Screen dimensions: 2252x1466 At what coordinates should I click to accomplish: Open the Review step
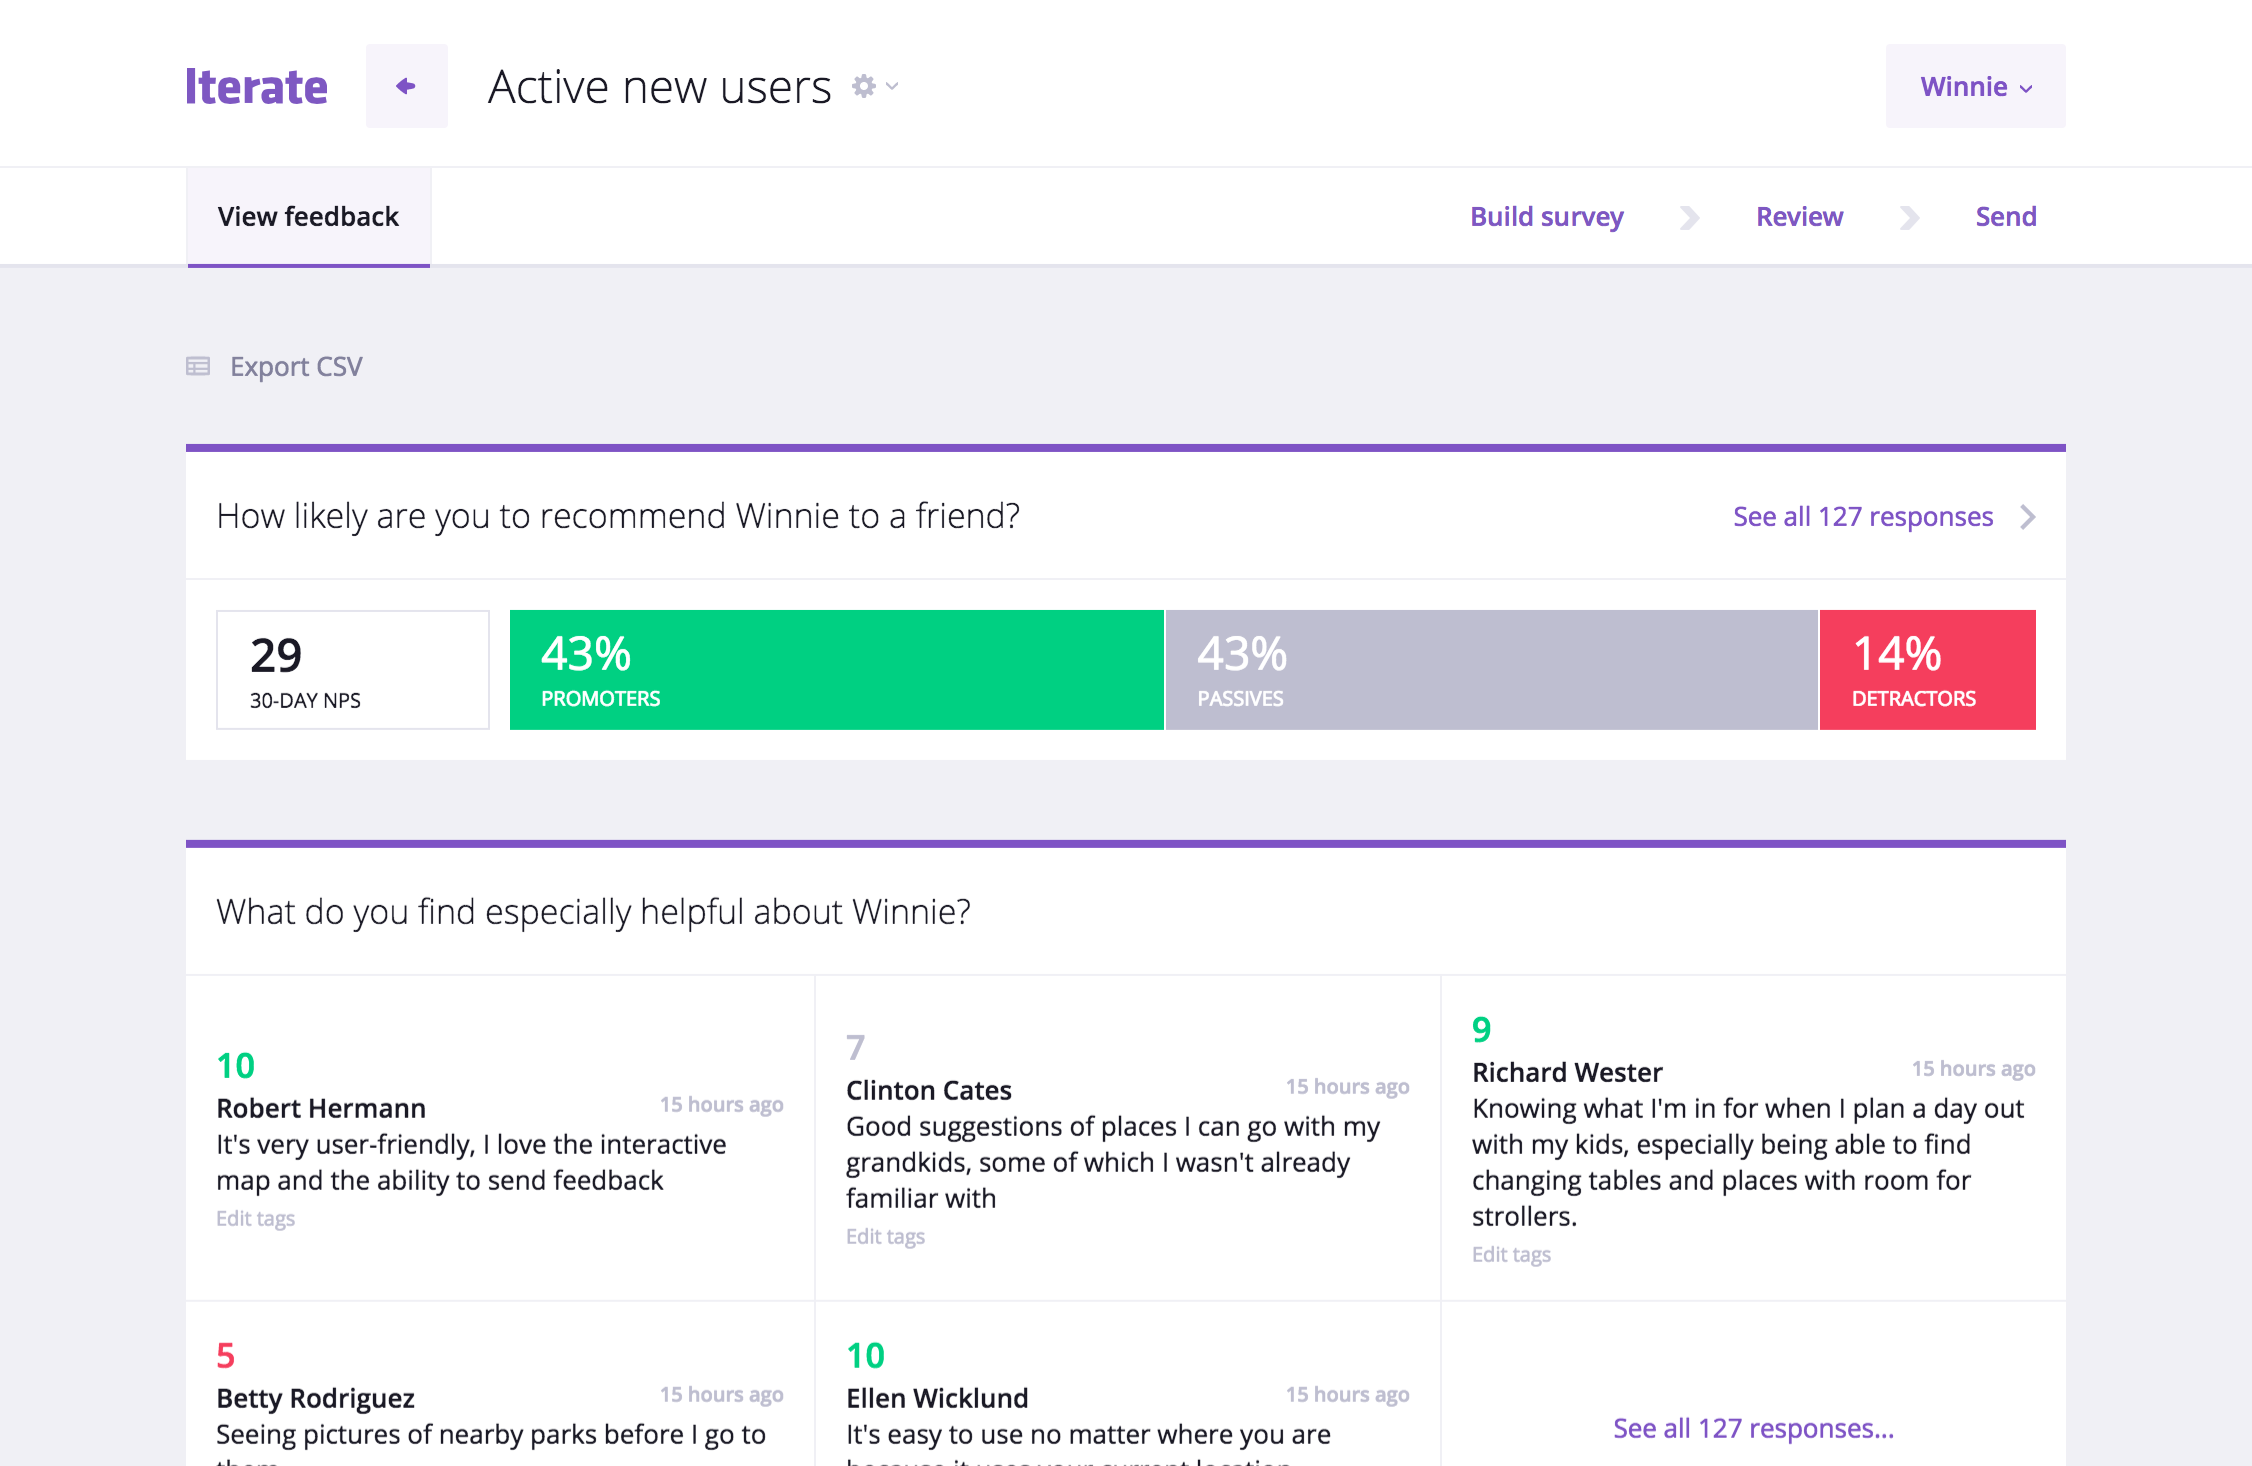1799,217
